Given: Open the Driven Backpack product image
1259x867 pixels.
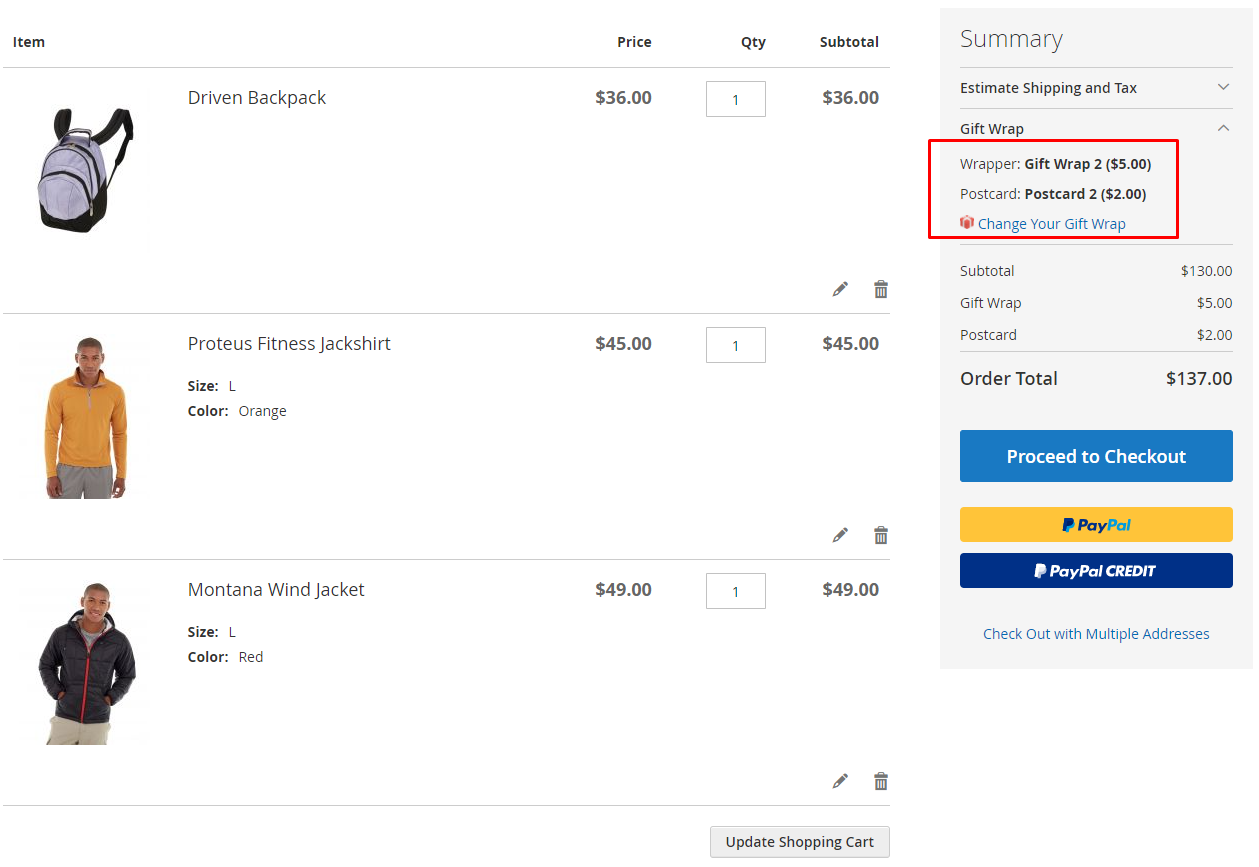Looking at the screenshot, I should (86, 169).
